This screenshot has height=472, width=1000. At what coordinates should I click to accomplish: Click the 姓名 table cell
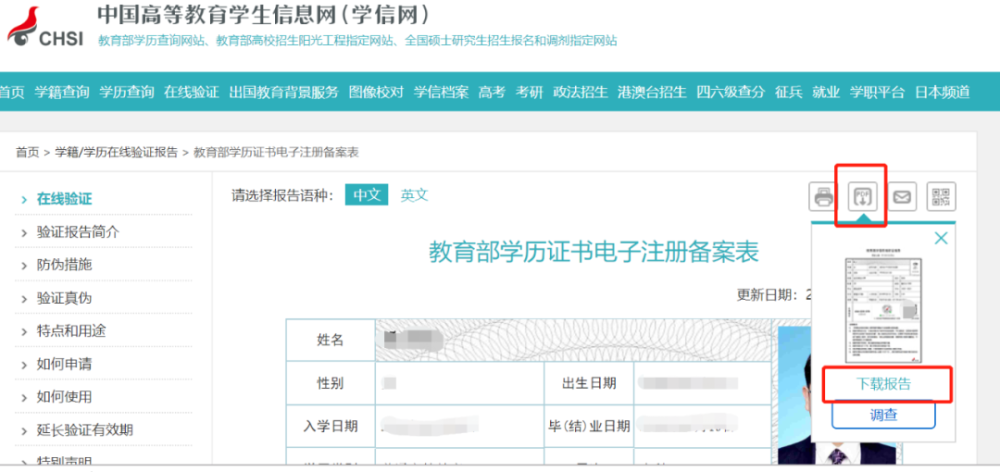point(330,340)
